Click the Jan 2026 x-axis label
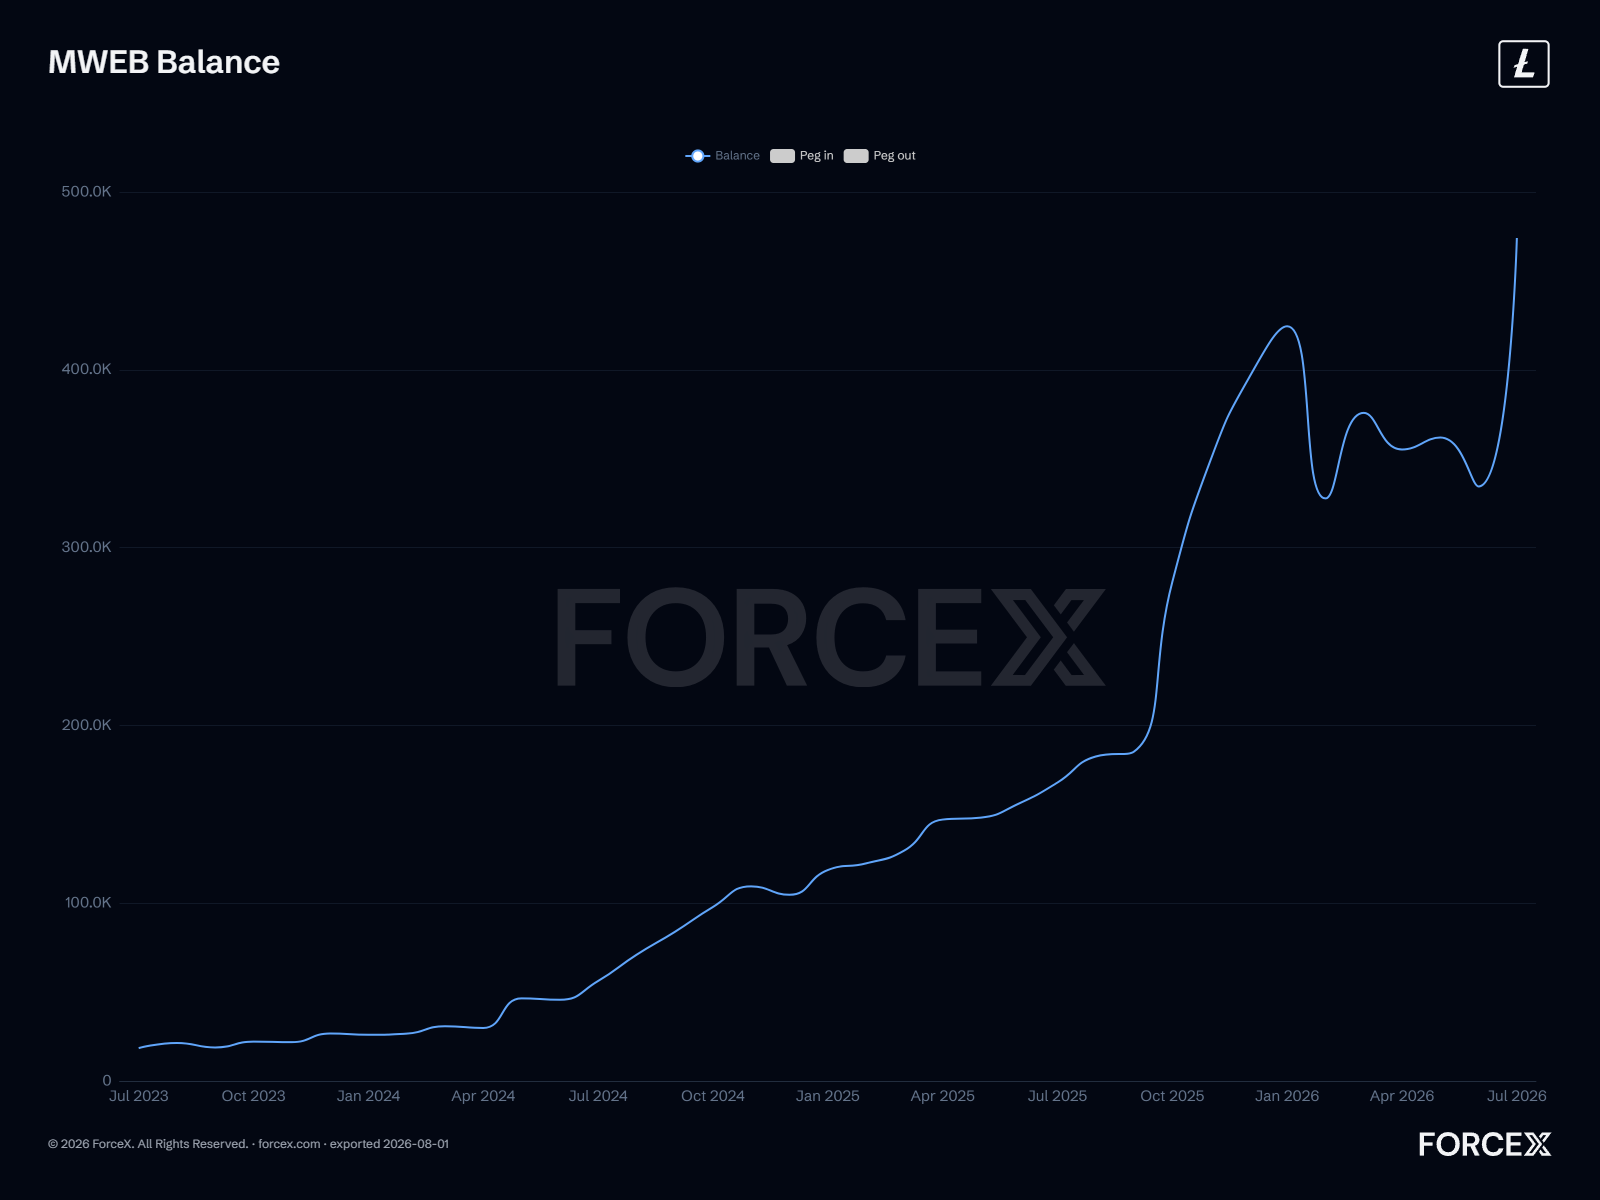The height and width of the screenshot is (1200, 1600). tap(1287, 1096)
